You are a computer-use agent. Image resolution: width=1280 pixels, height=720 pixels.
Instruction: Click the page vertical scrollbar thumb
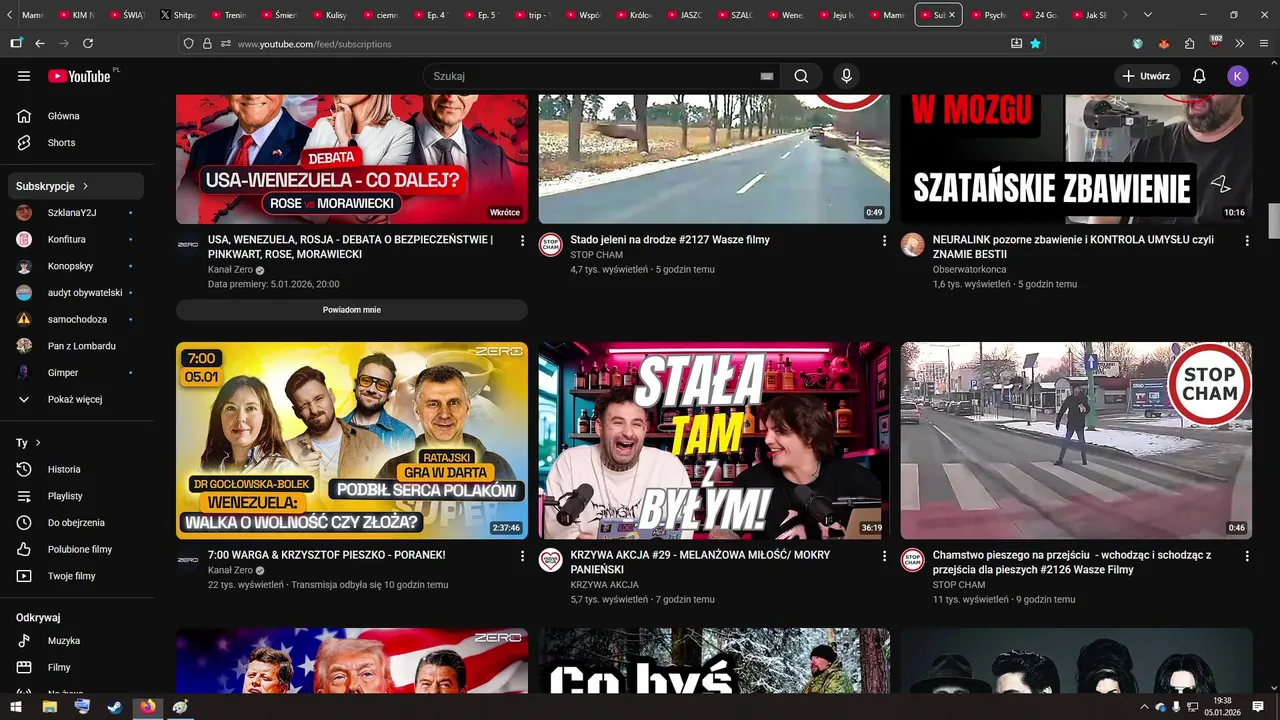click(x=1274, y=221)
